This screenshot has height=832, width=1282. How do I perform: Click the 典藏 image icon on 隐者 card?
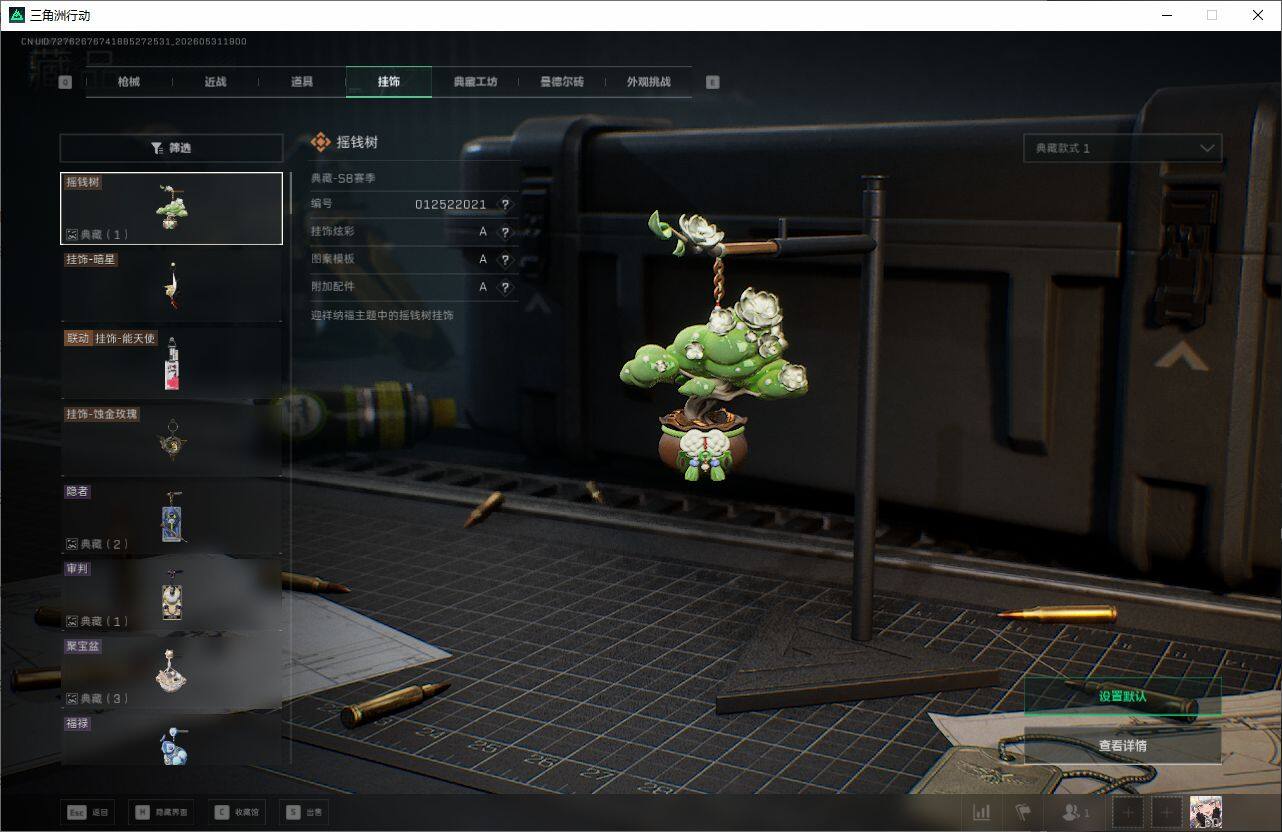[x=72, y=544]
